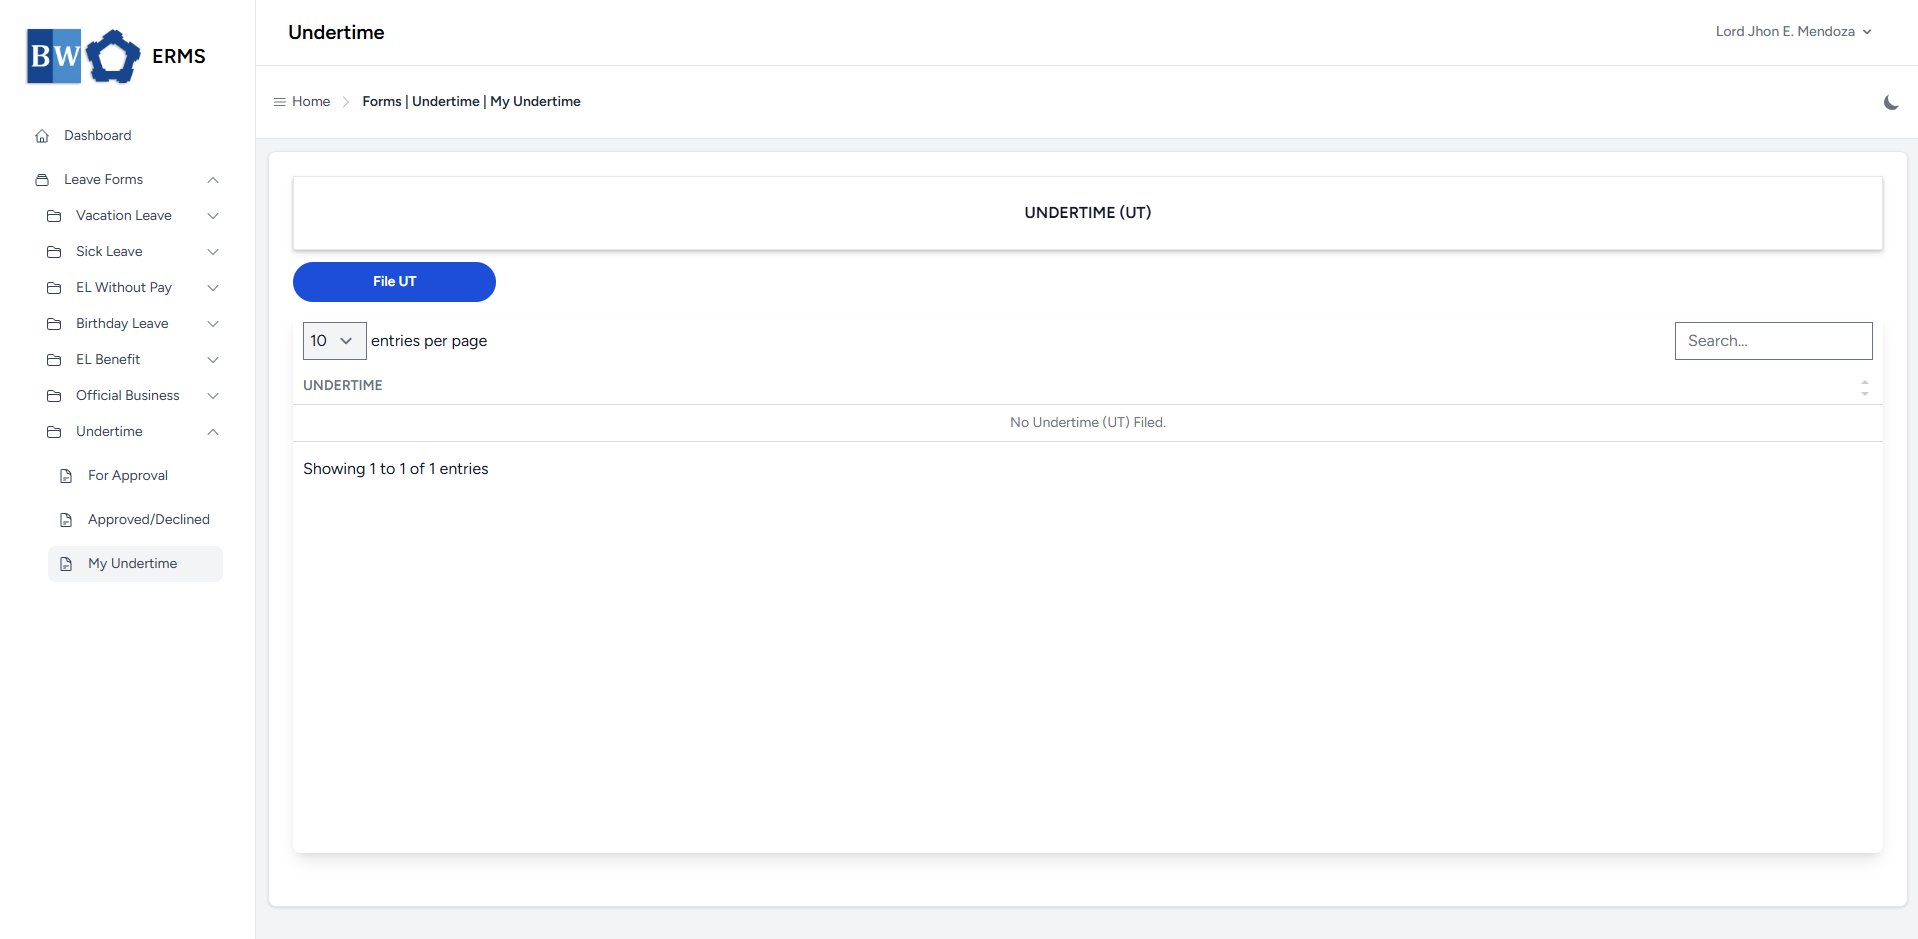The image size is (1918, 939).
Task: Click the 'Showing 1 to 1 of 1 entries' text
Action: click(x=396, y=469)
